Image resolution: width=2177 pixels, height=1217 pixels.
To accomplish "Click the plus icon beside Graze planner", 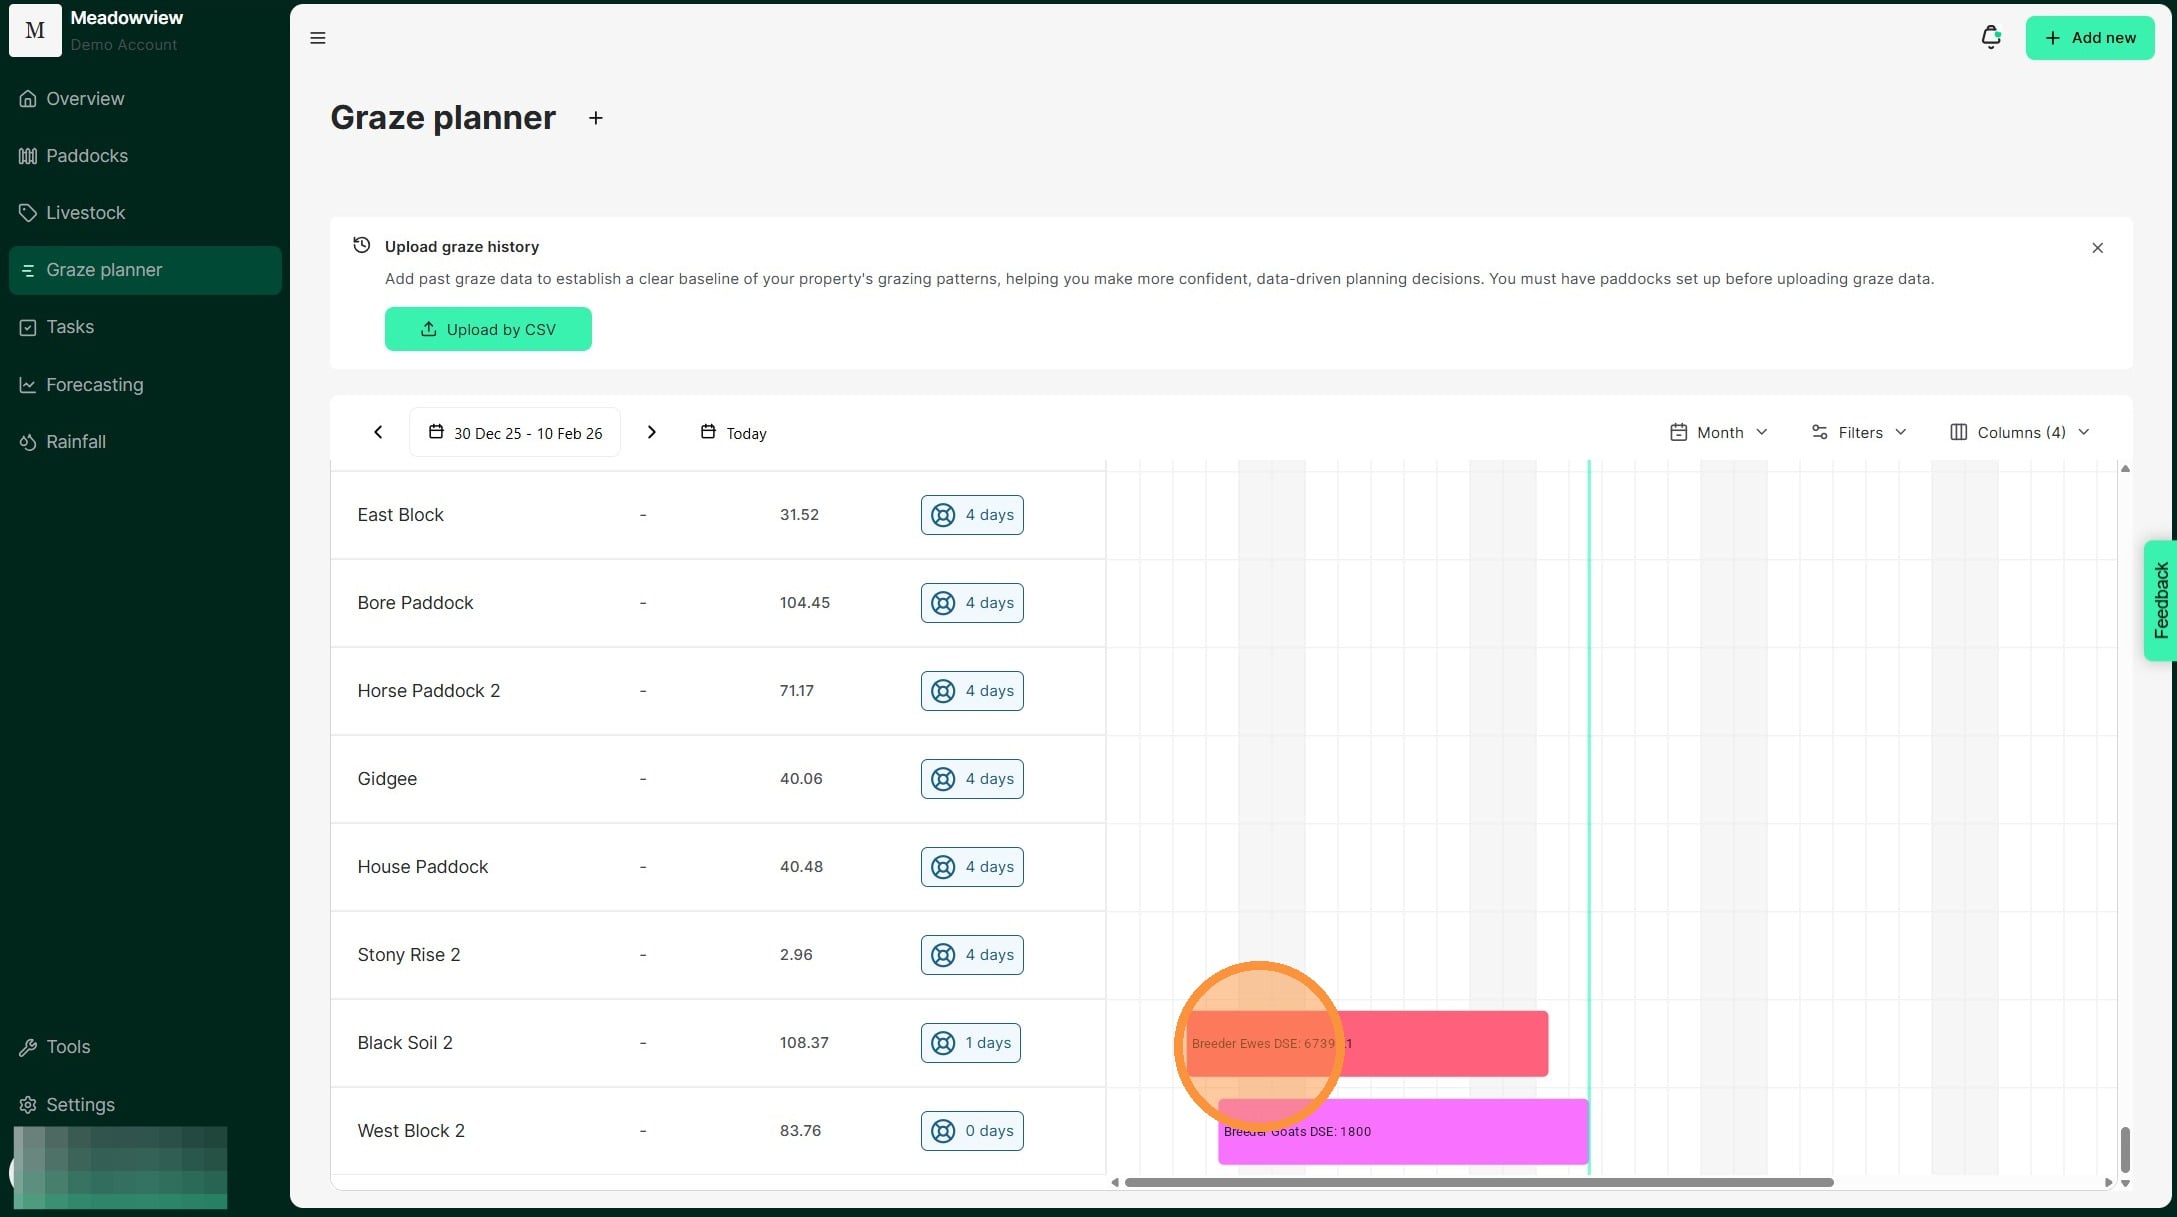I will click(x=596, y=118).
